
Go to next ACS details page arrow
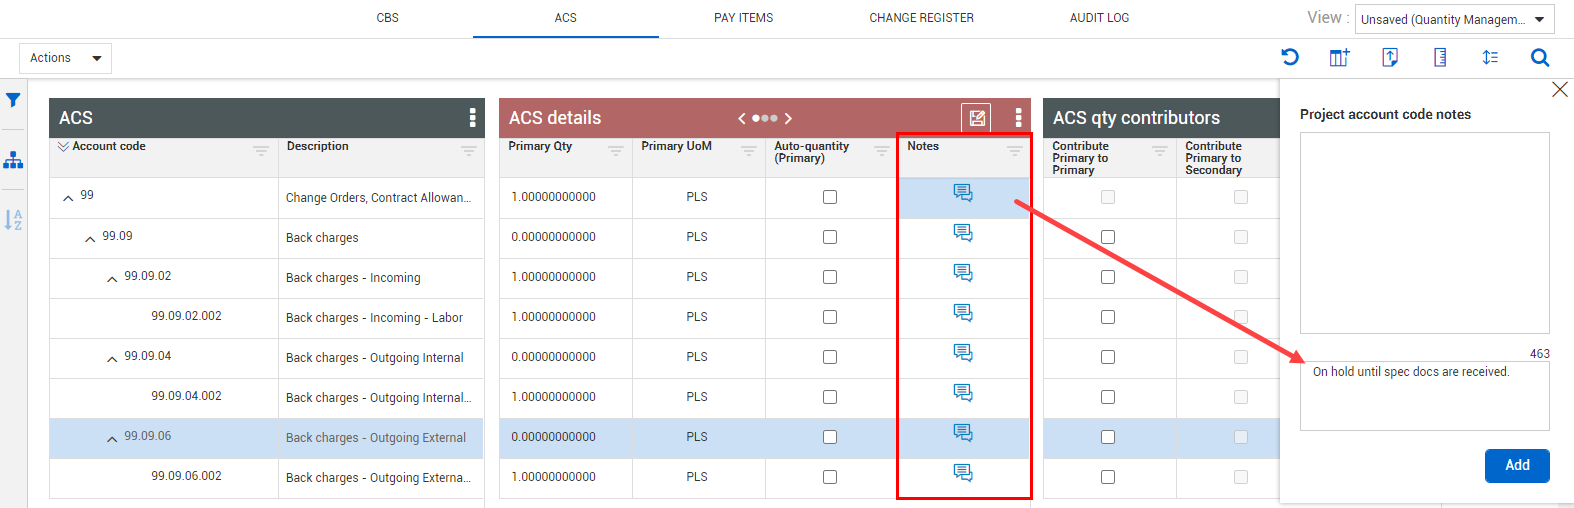coord(788,118)
